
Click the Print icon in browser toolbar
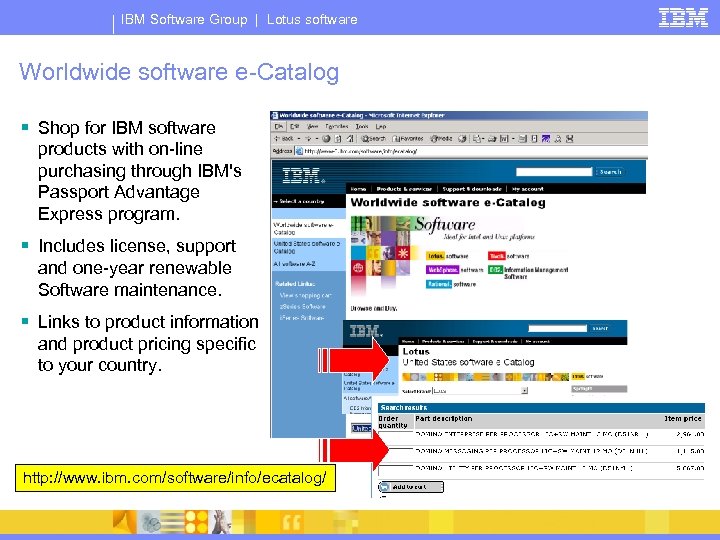tap(492, 138)
